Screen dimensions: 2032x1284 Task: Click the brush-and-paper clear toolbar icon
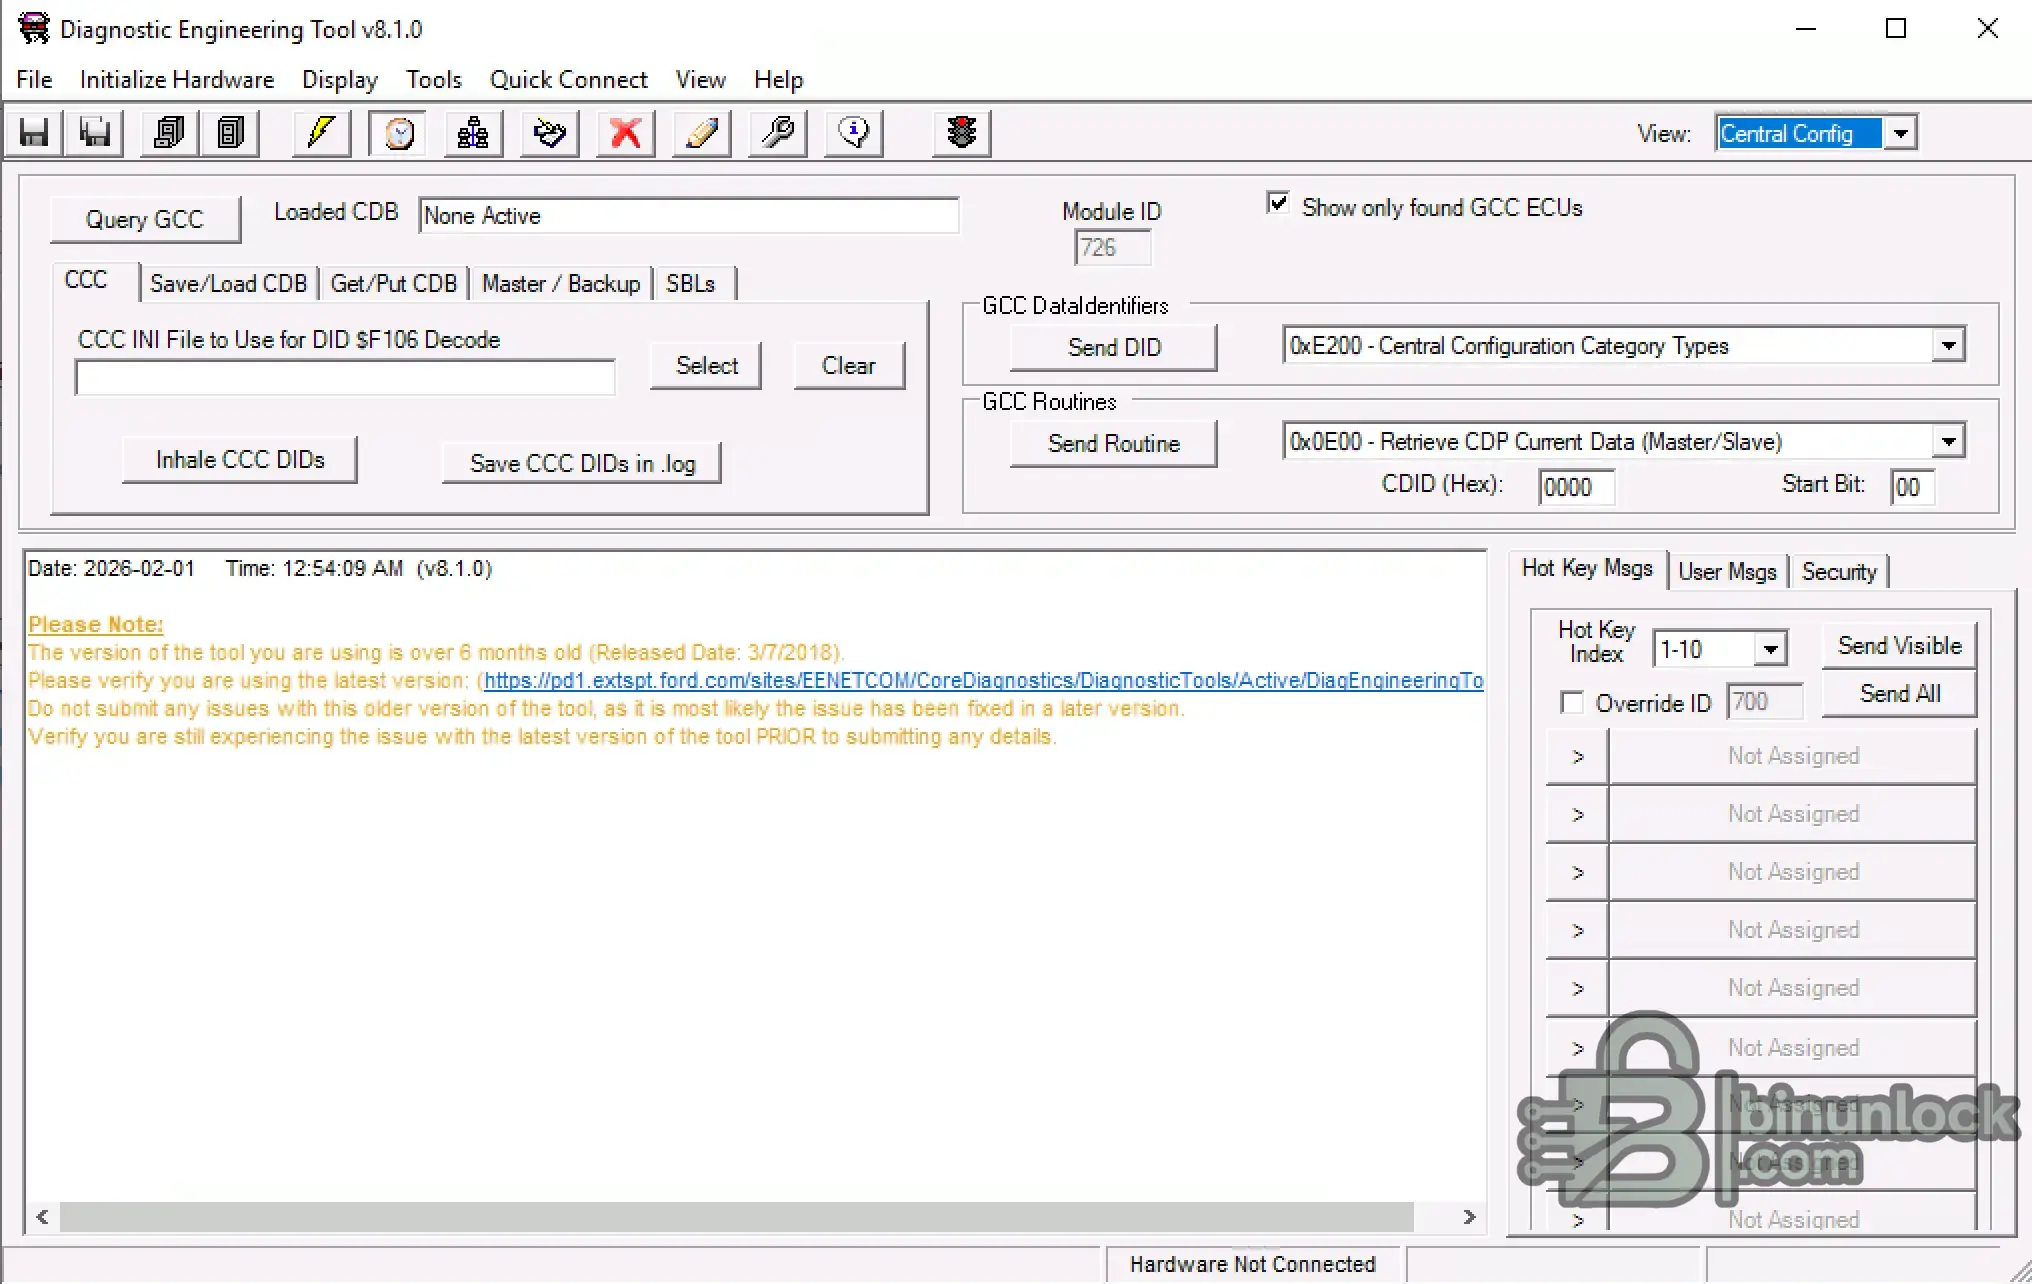coord(549,133)
